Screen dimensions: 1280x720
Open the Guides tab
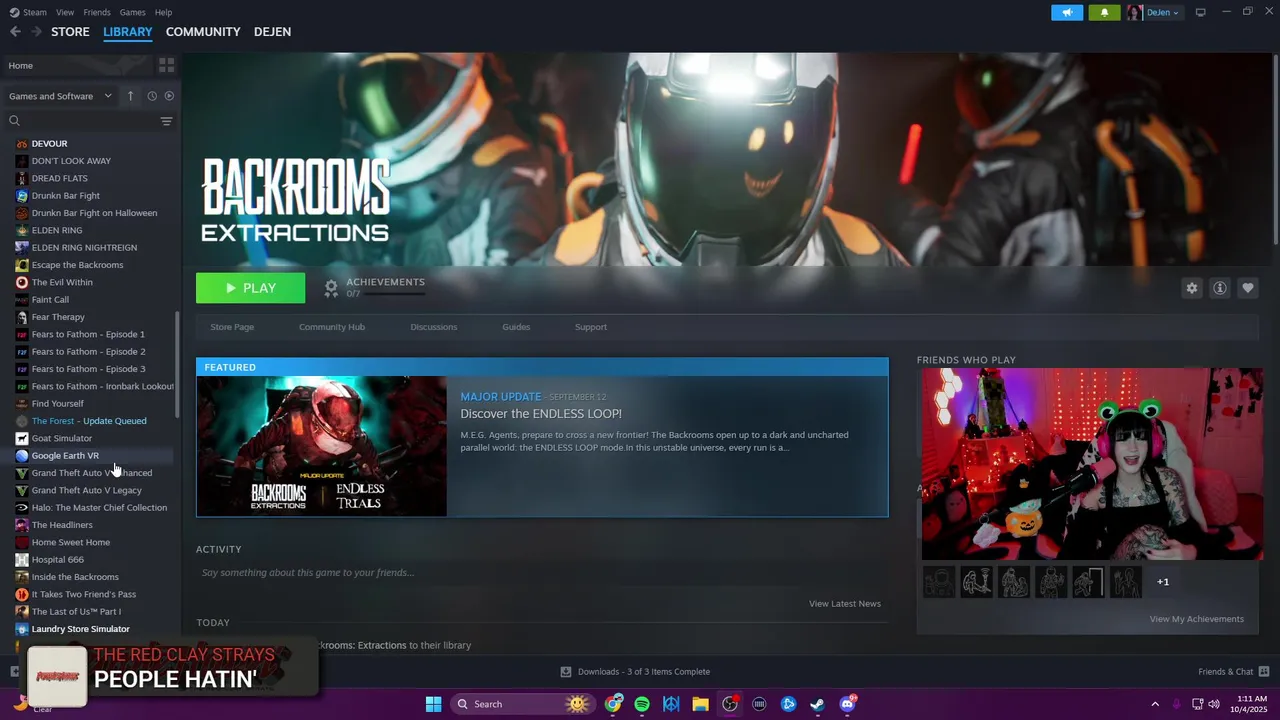[x=516, y=327]
